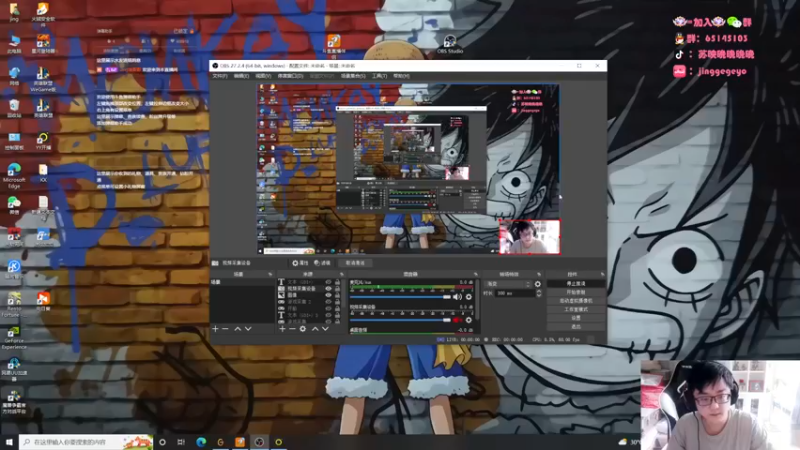The height and width of the screenshot is (450, 800).
Task: Click audio mixer vertical scrollbar
Action: 477,301
